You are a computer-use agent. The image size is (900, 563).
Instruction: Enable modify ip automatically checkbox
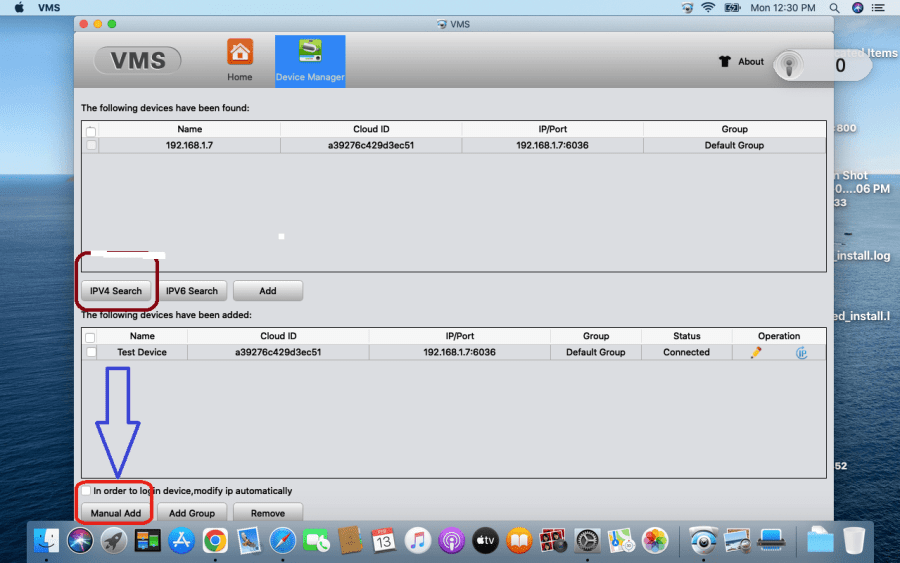[87, 491]
